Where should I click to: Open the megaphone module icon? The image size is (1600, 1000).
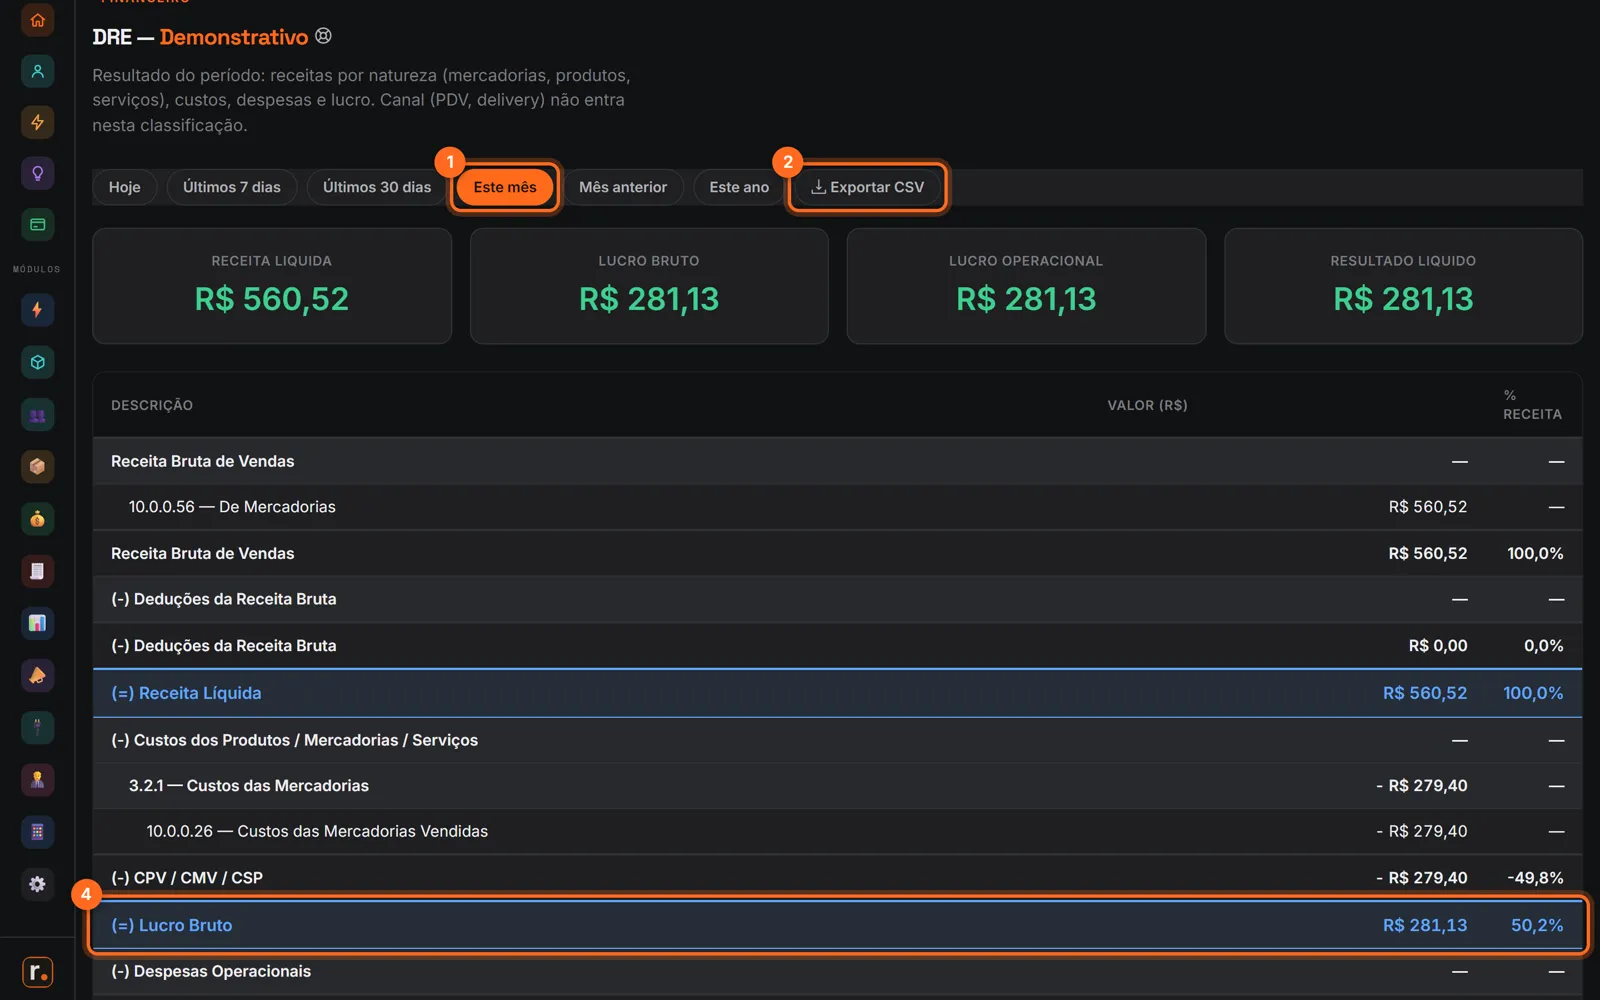[x=37, y=675]
